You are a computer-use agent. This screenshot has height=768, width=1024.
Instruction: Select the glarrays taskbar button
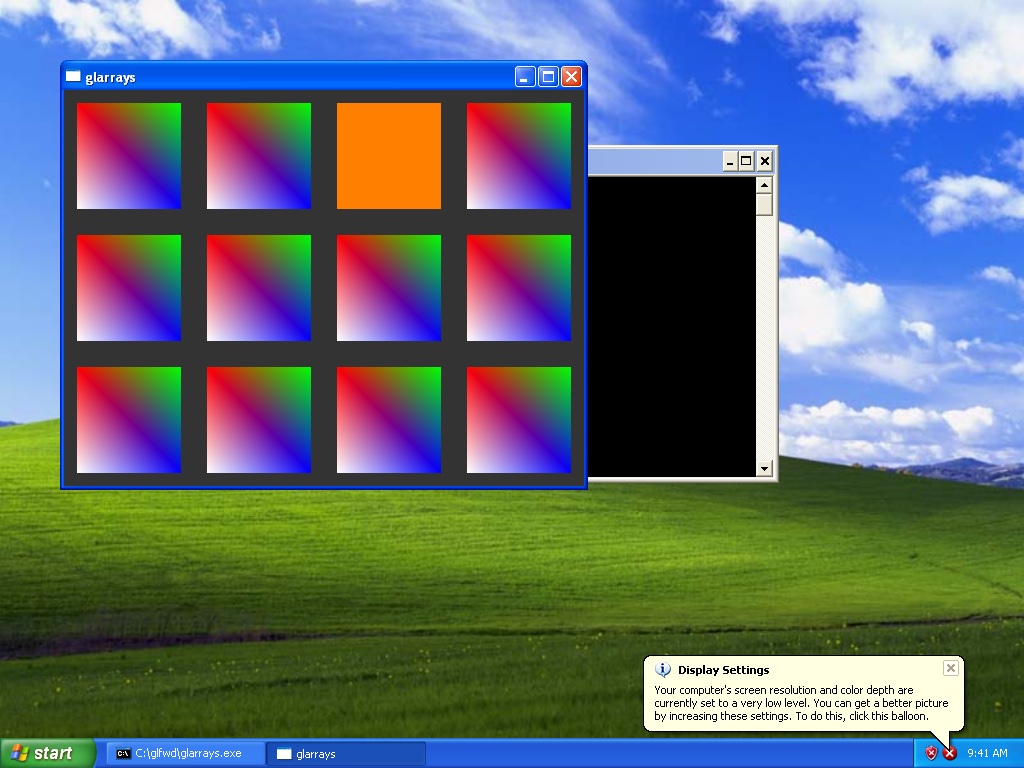(346, 754)
